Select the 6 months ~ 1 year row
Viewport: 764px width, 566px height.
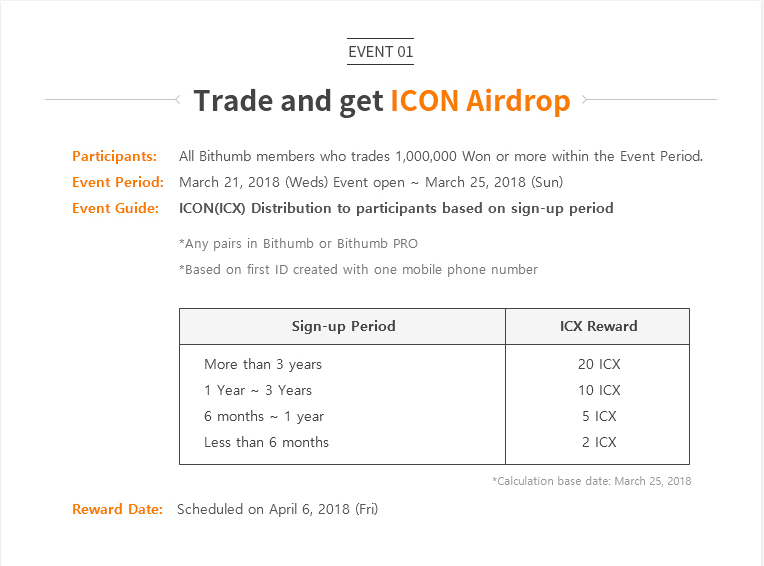coord(434,416)
